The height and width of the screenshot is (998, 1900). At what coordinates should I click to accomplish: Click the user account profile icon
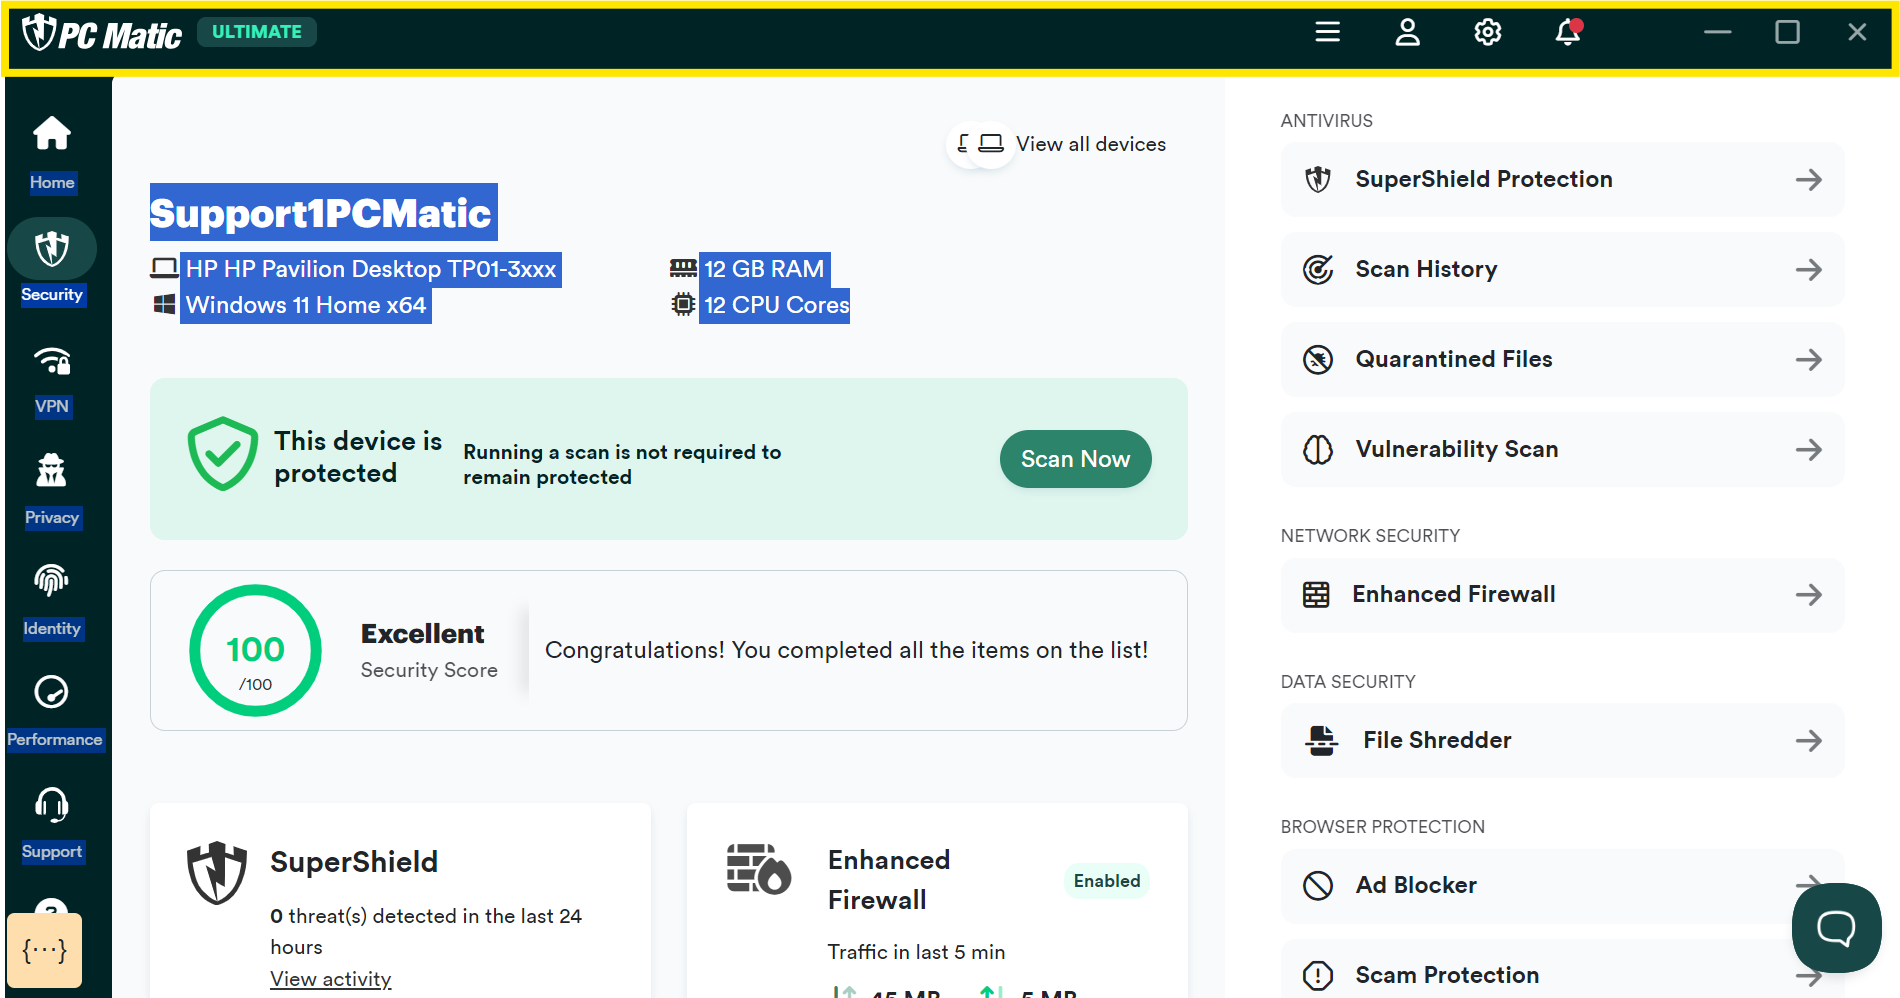(x=1407, y=33)
